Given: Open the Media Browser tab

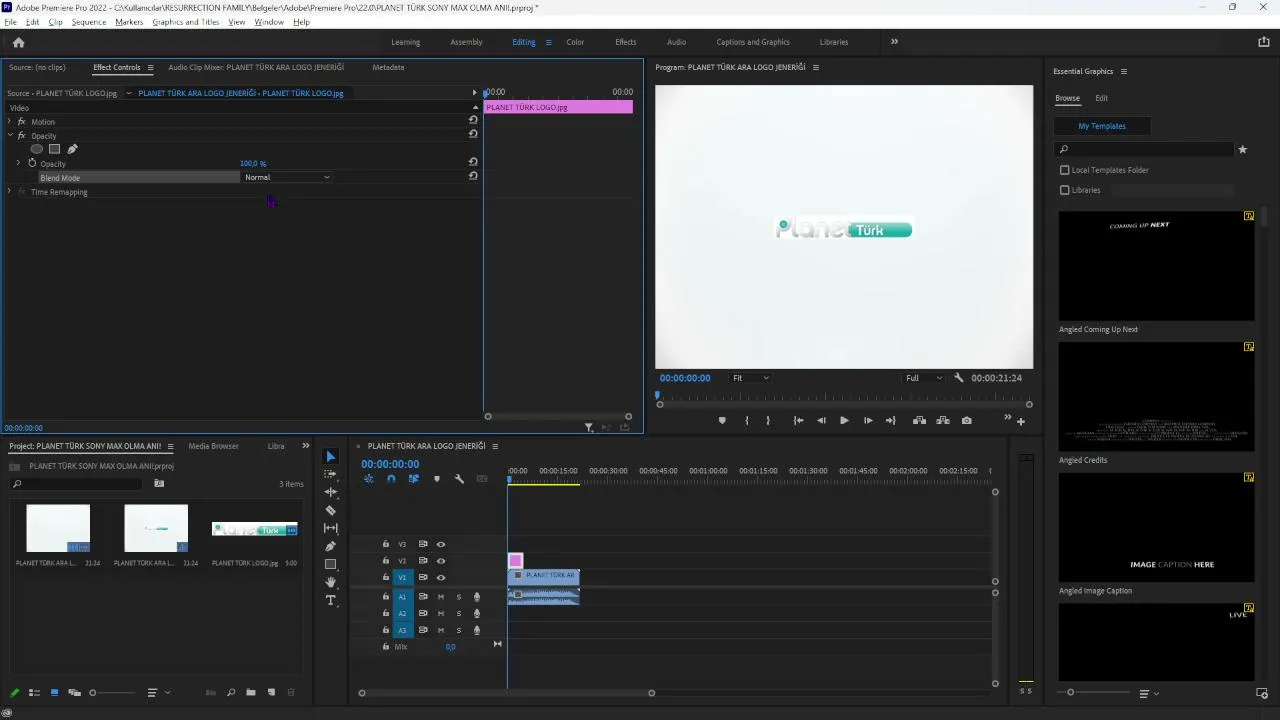Looking at the screenshot, I should point(213,446).
